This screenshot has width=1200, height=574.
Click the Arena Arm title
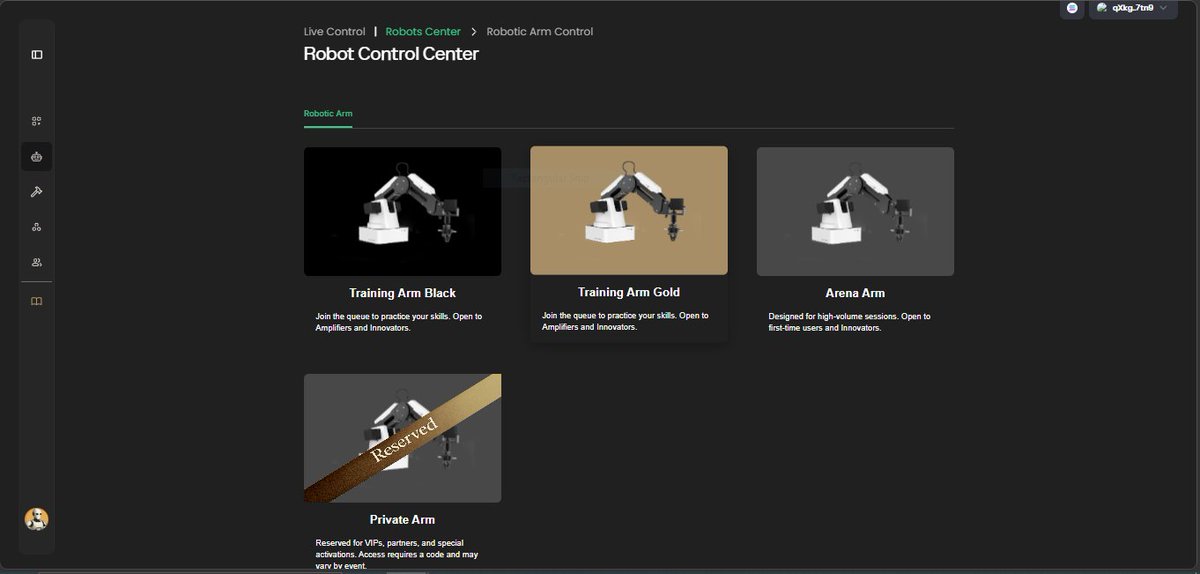855,293
